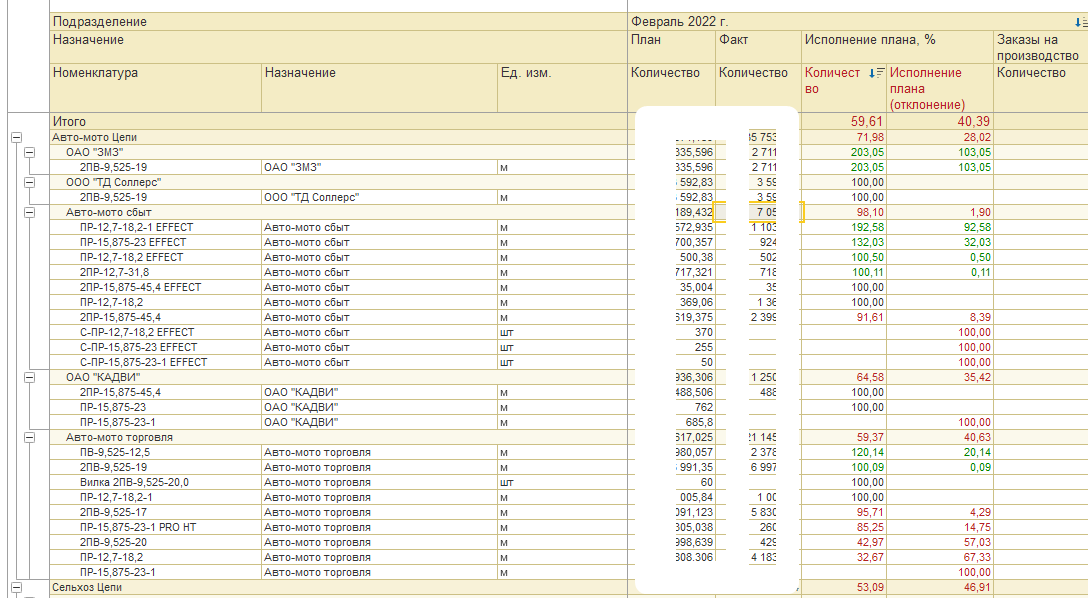The image size is (1088, 598).
Task: Select the 2ПР-15,875-45,4 EFFECT item
Action: pos(140,287)
